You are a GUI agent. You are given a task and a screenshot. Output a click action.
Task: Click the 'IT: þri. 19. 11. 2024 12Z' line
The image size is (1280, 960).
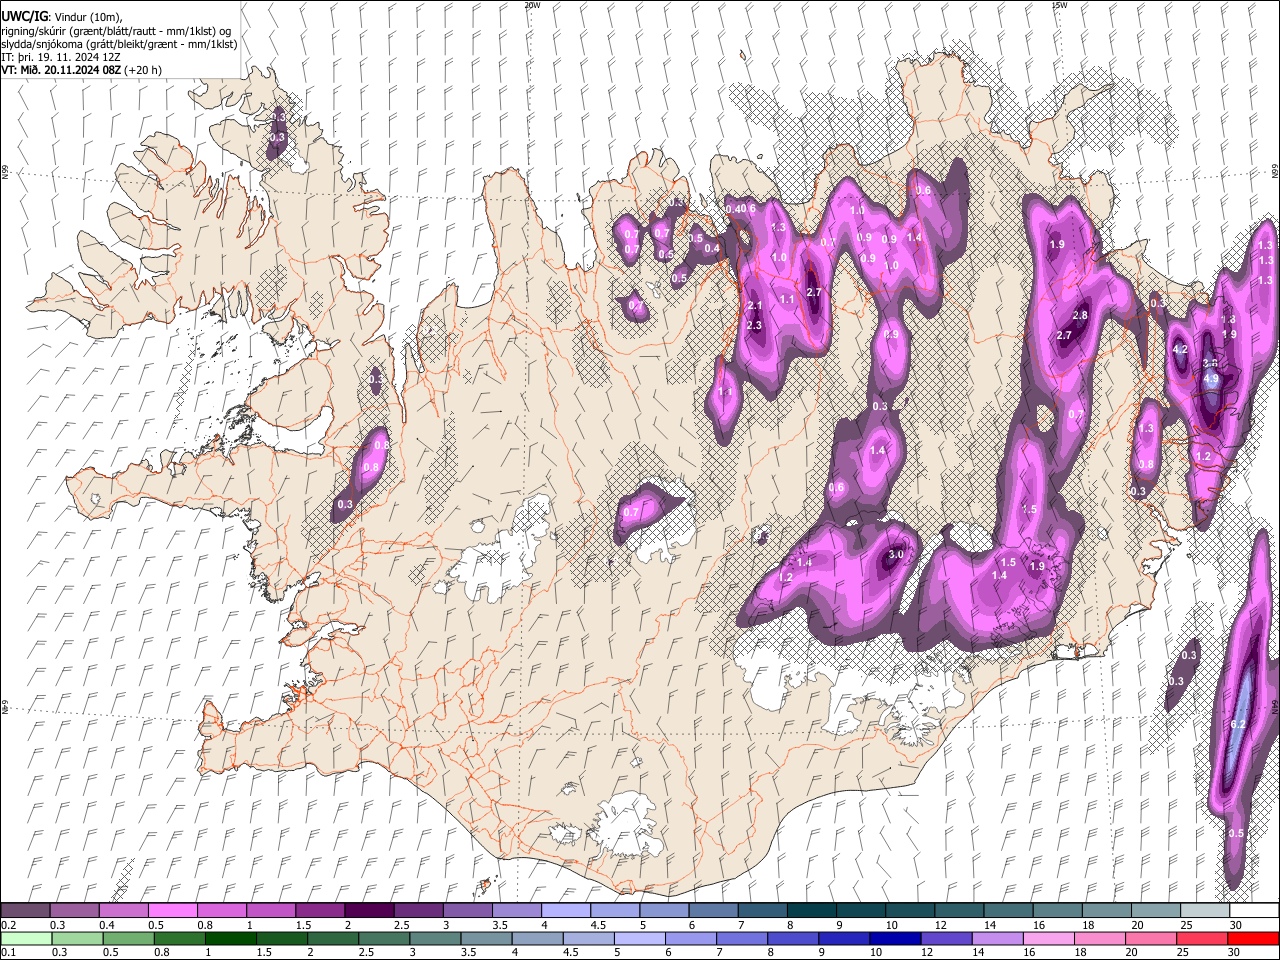(61, 57)
